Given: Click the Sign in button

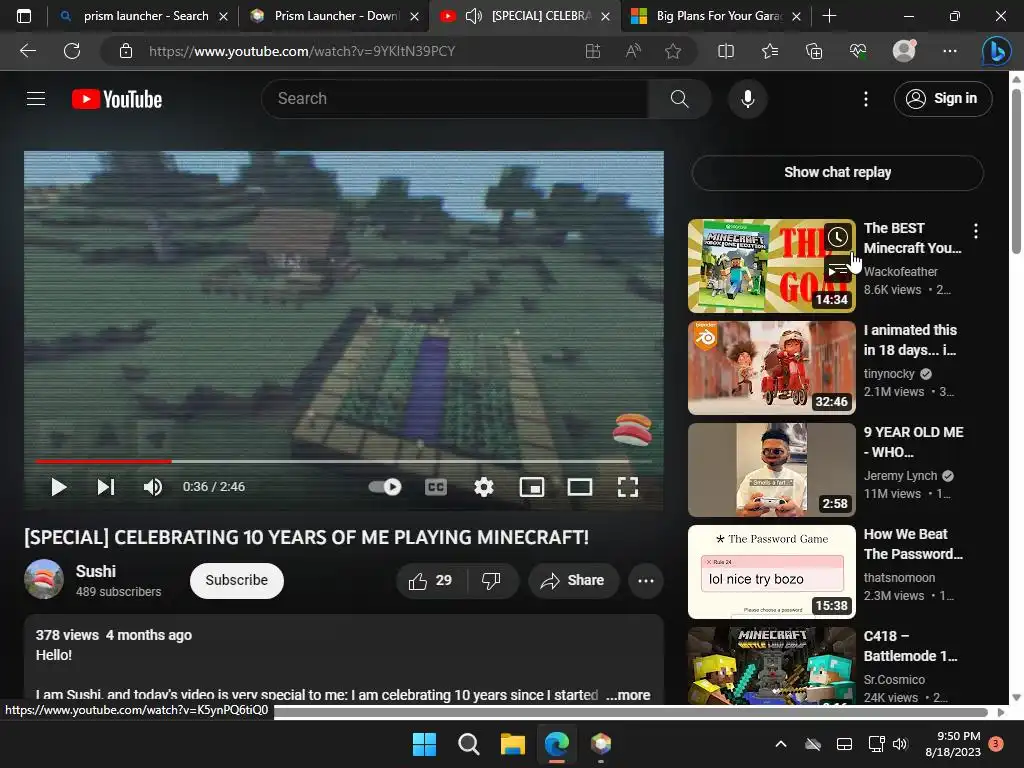Looking at the screenshot, I should pos(943,99).
